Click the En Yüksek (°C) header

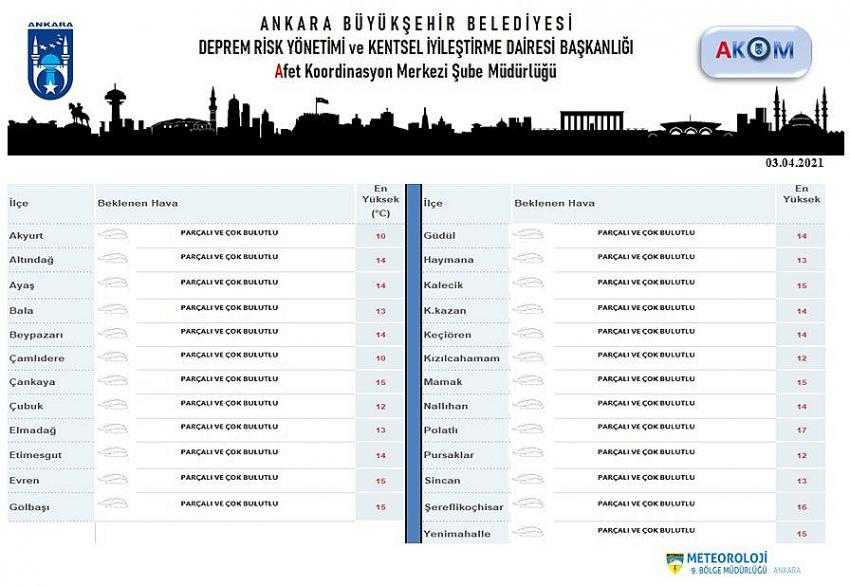[x=380, y=200]
